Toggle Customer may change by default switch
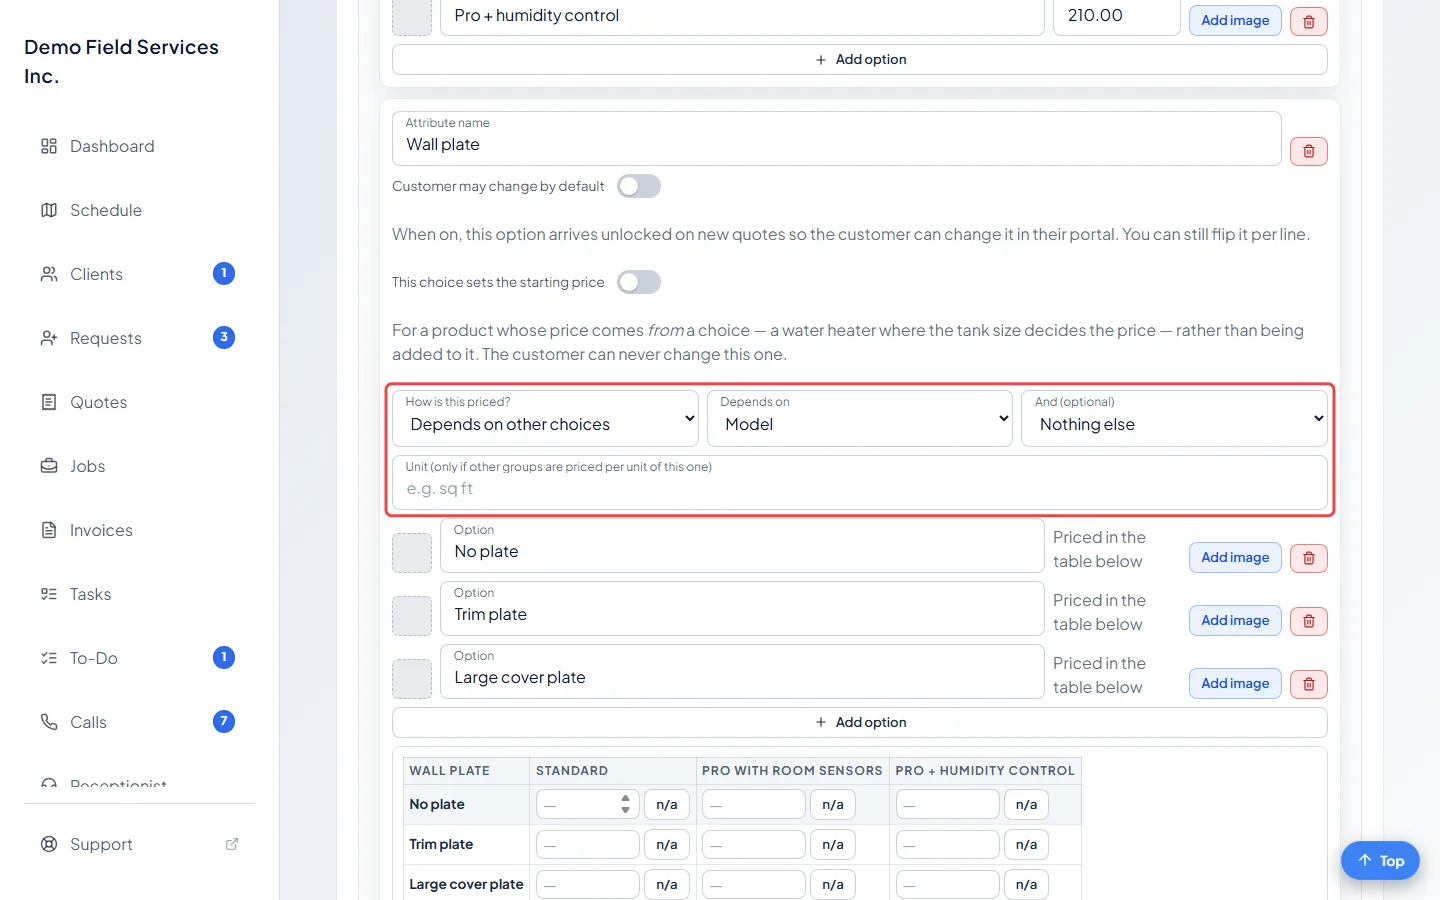The image size is (1440, 900). tap(639, 186)
